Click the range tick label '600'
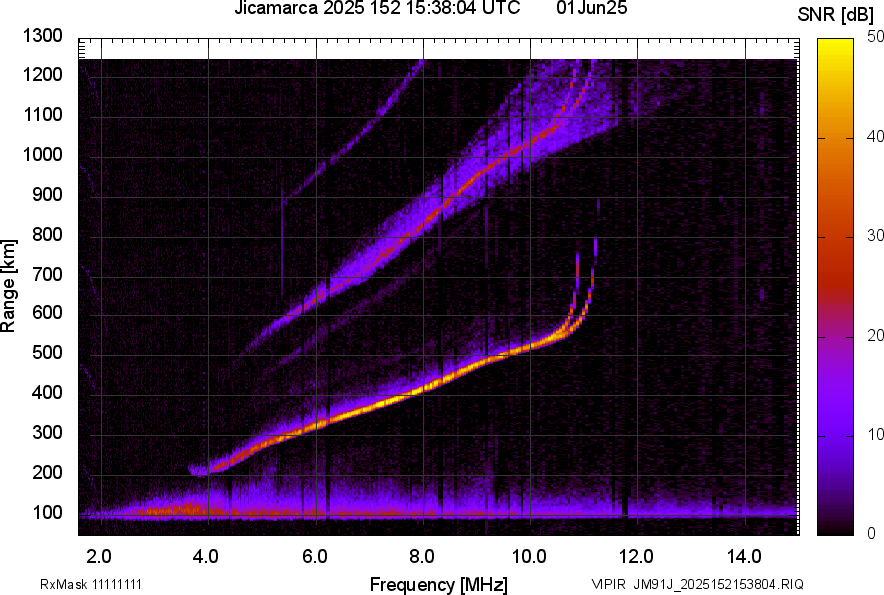The width and height of the screenshot is (884, 595). tap(47, 313)
